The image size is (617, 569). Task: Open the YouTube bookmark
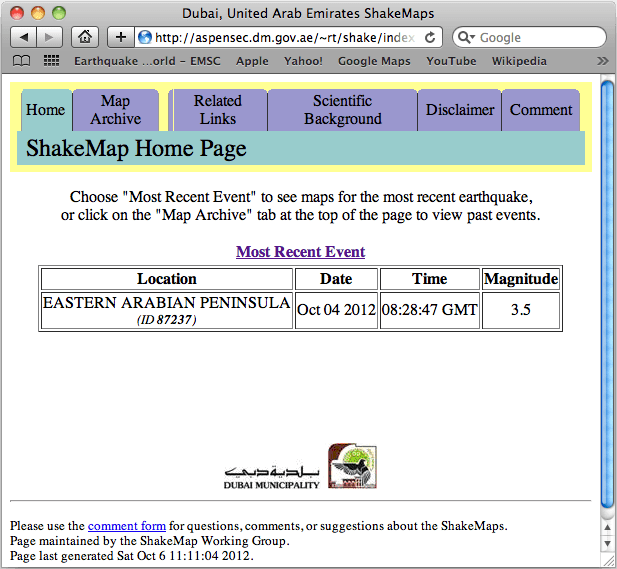pos(451,61)
